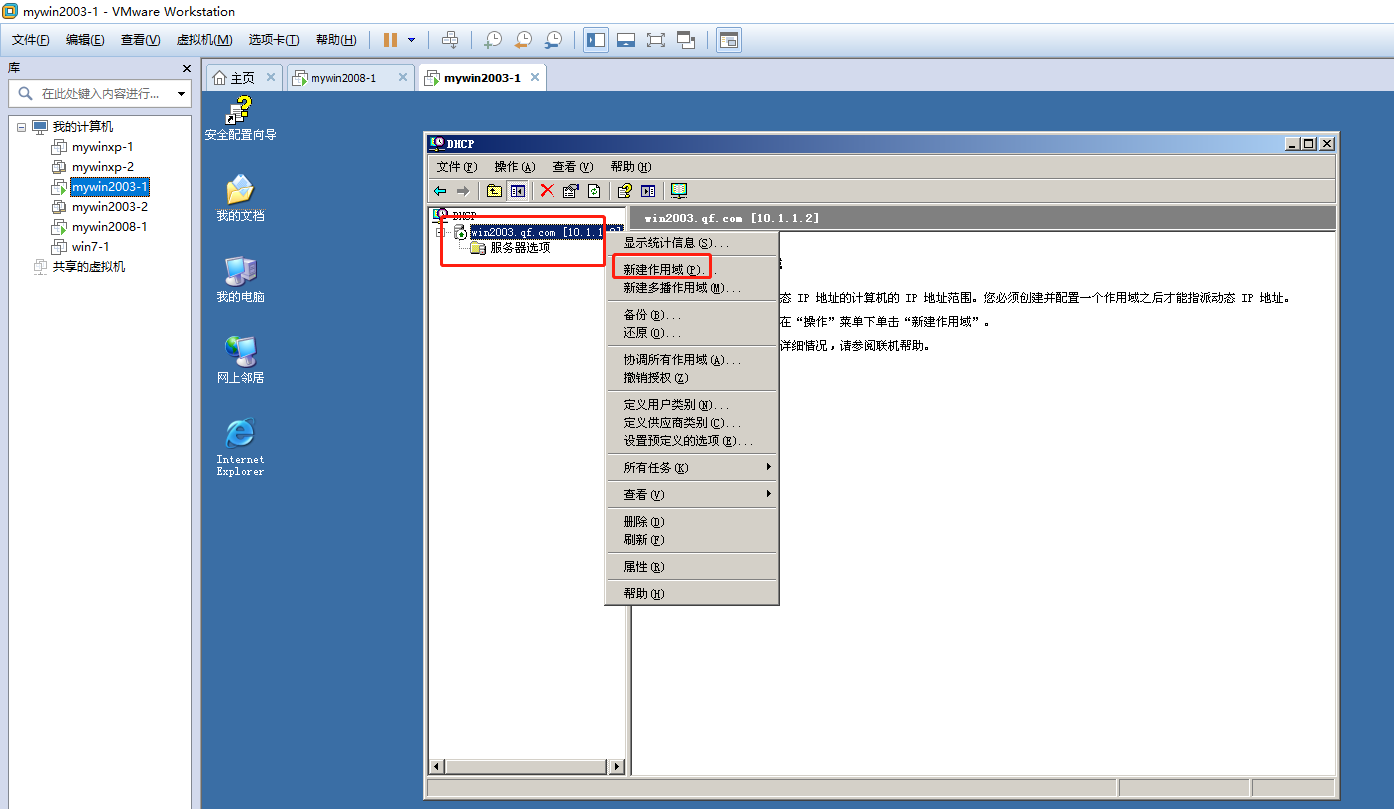Image resolution: width=1394 pixels, height=809 pixels.
Task: Click the Show/Hide action pane toolbar icon
Action: [648, 191]
